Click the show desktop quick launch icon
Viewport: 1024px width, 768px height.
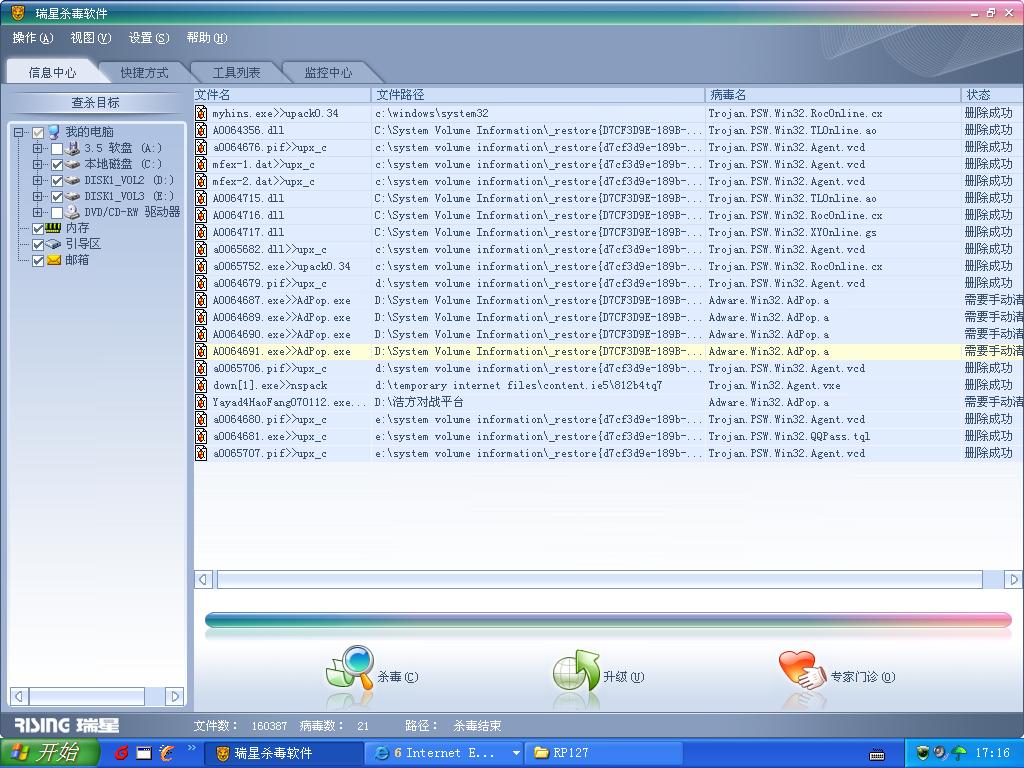144,753
